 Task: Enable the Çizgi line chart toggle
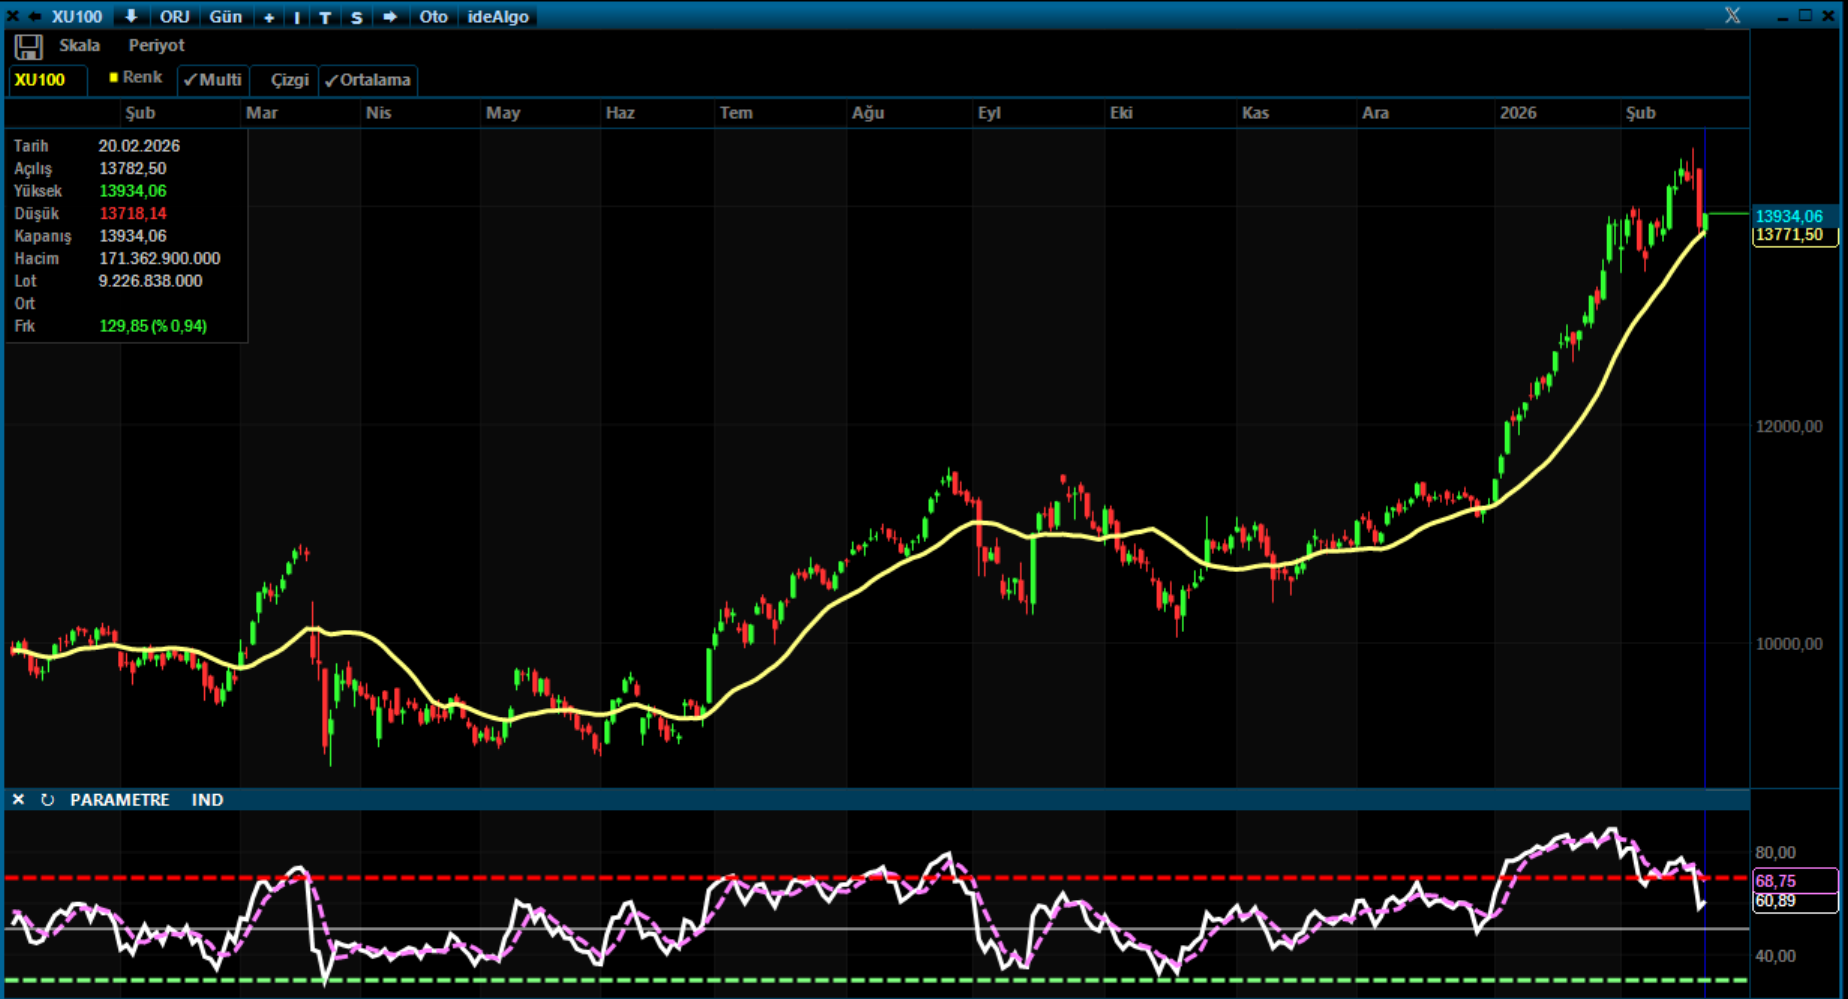pos(288,80)
